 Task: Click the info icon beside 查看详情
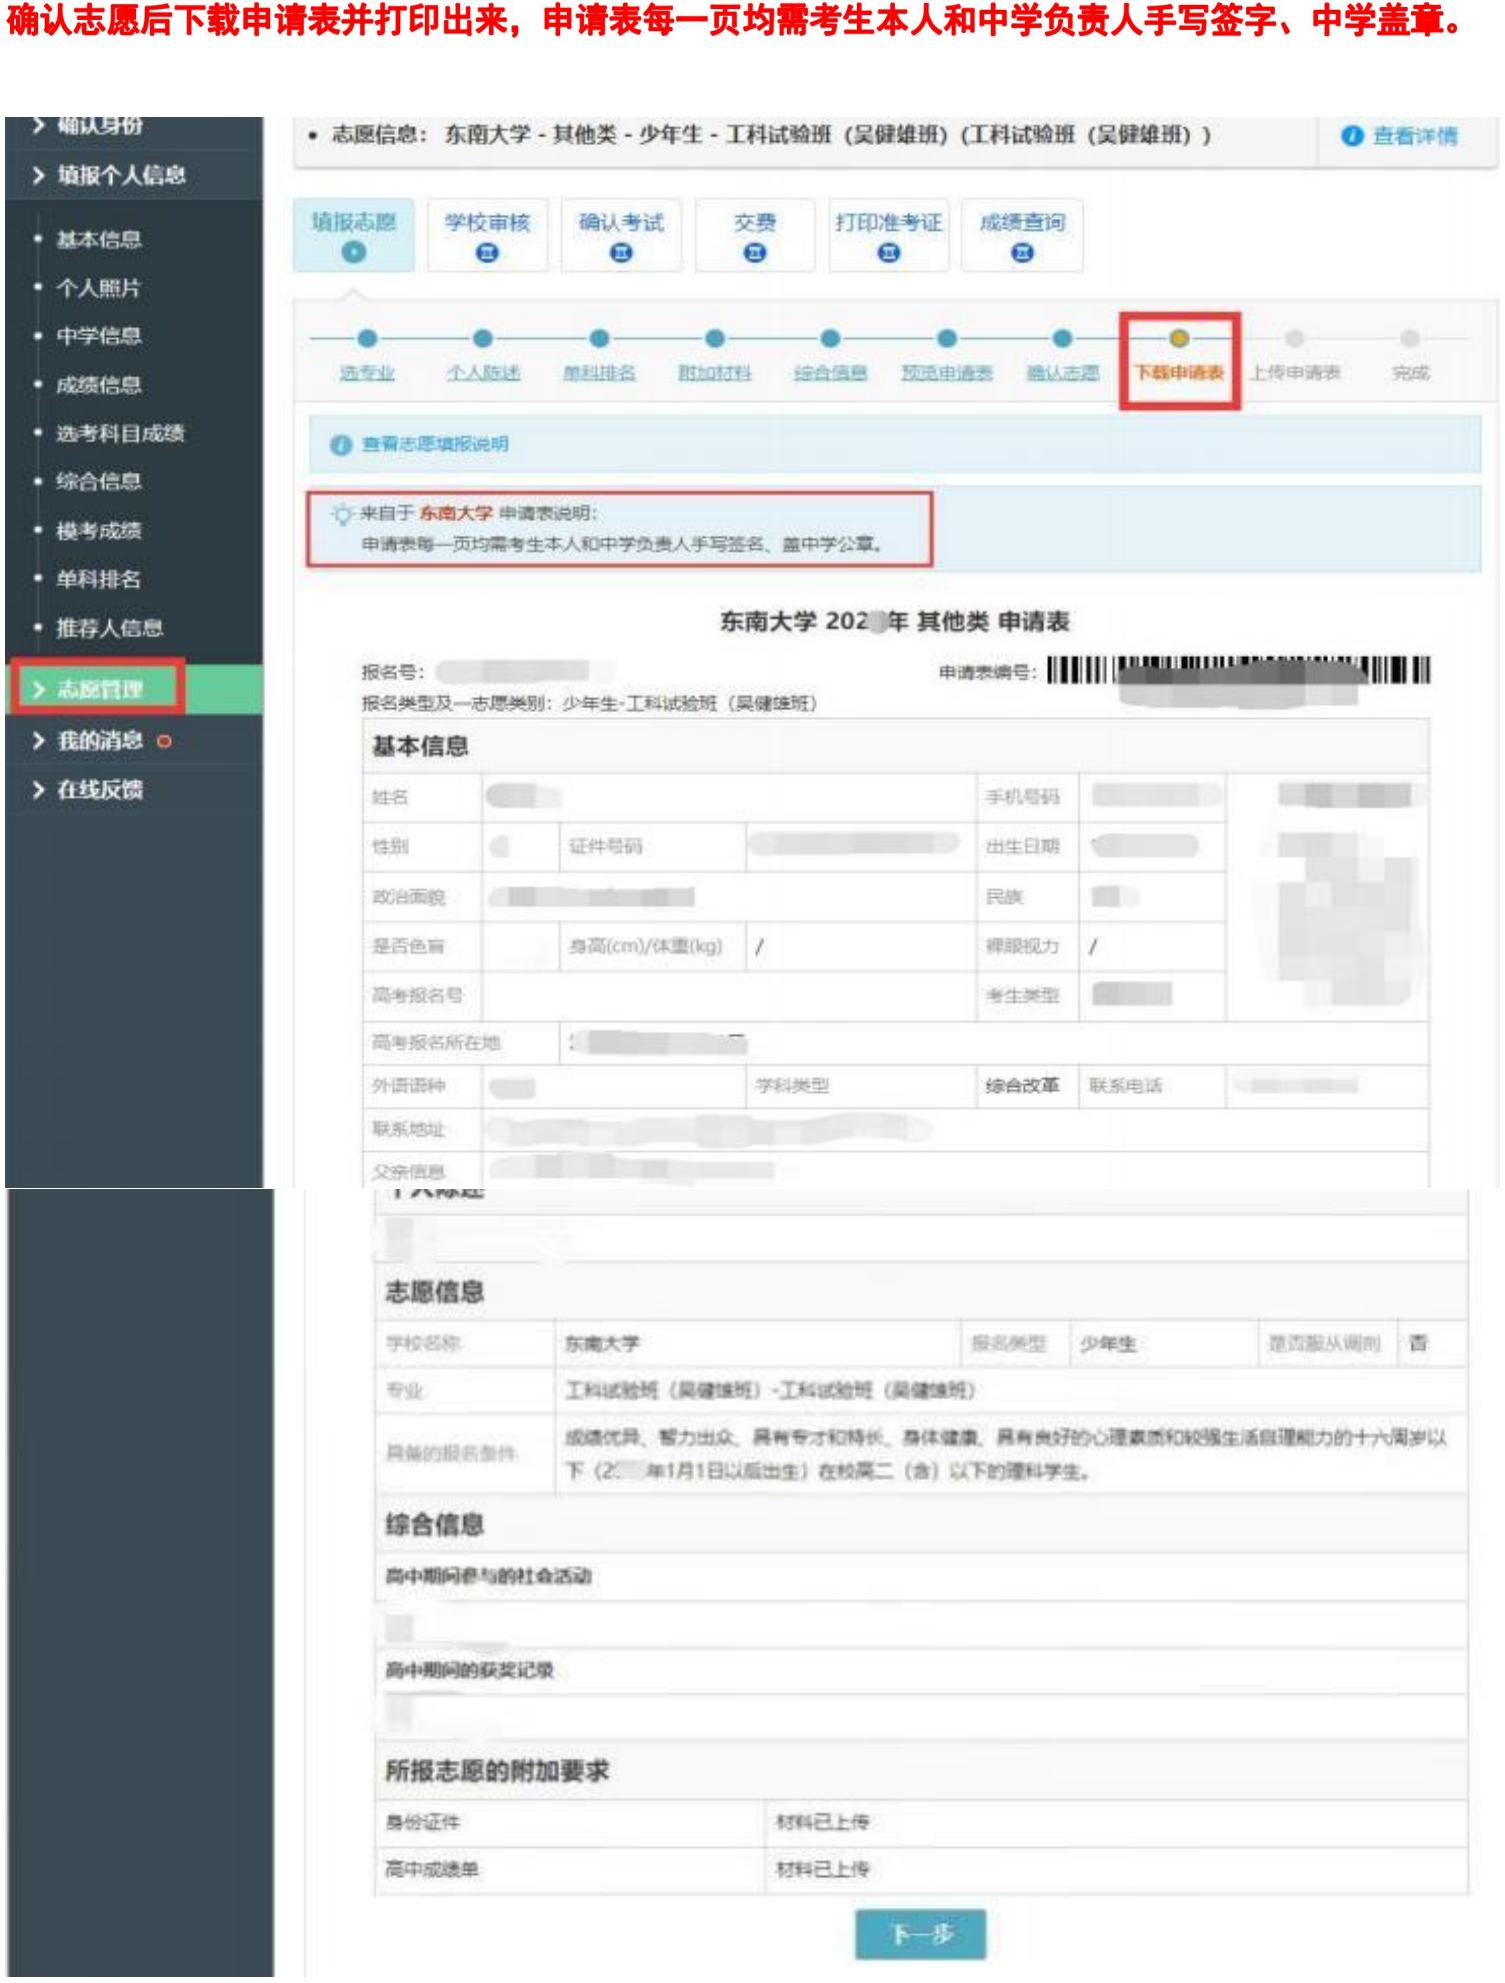pyautogui.click(x=1352, y=137)
